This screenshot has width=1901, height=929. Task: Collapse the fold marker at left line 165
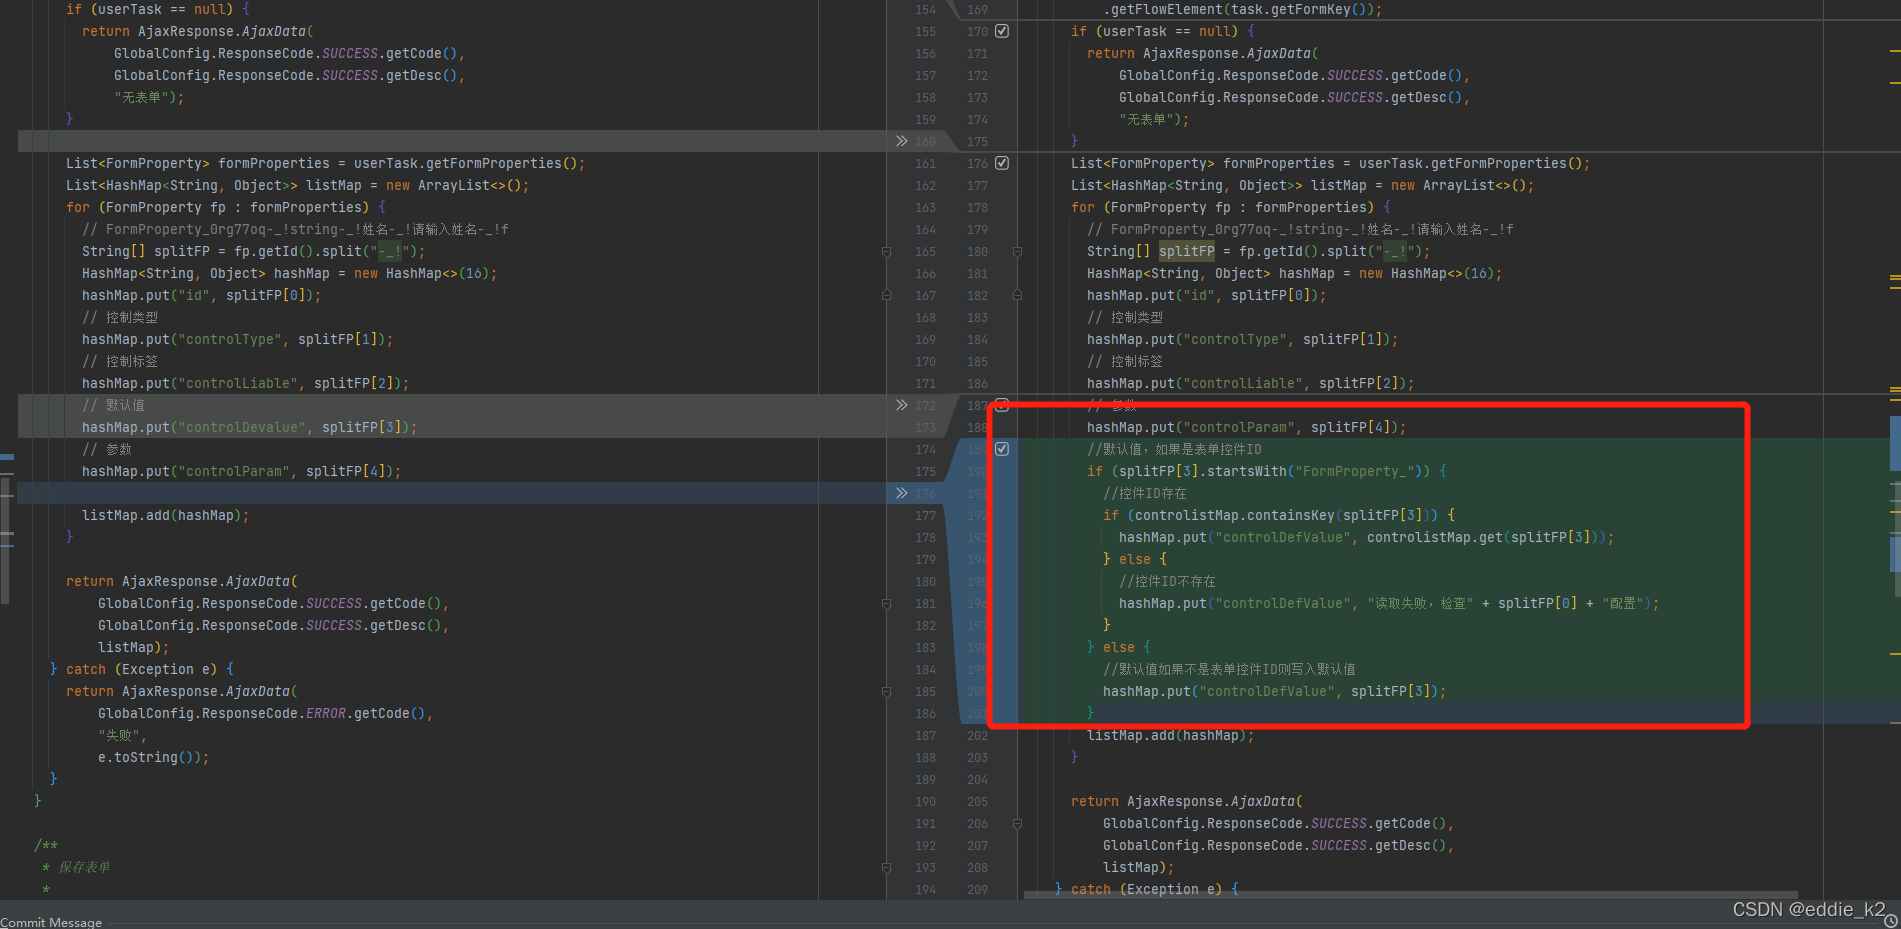(886, 251)
